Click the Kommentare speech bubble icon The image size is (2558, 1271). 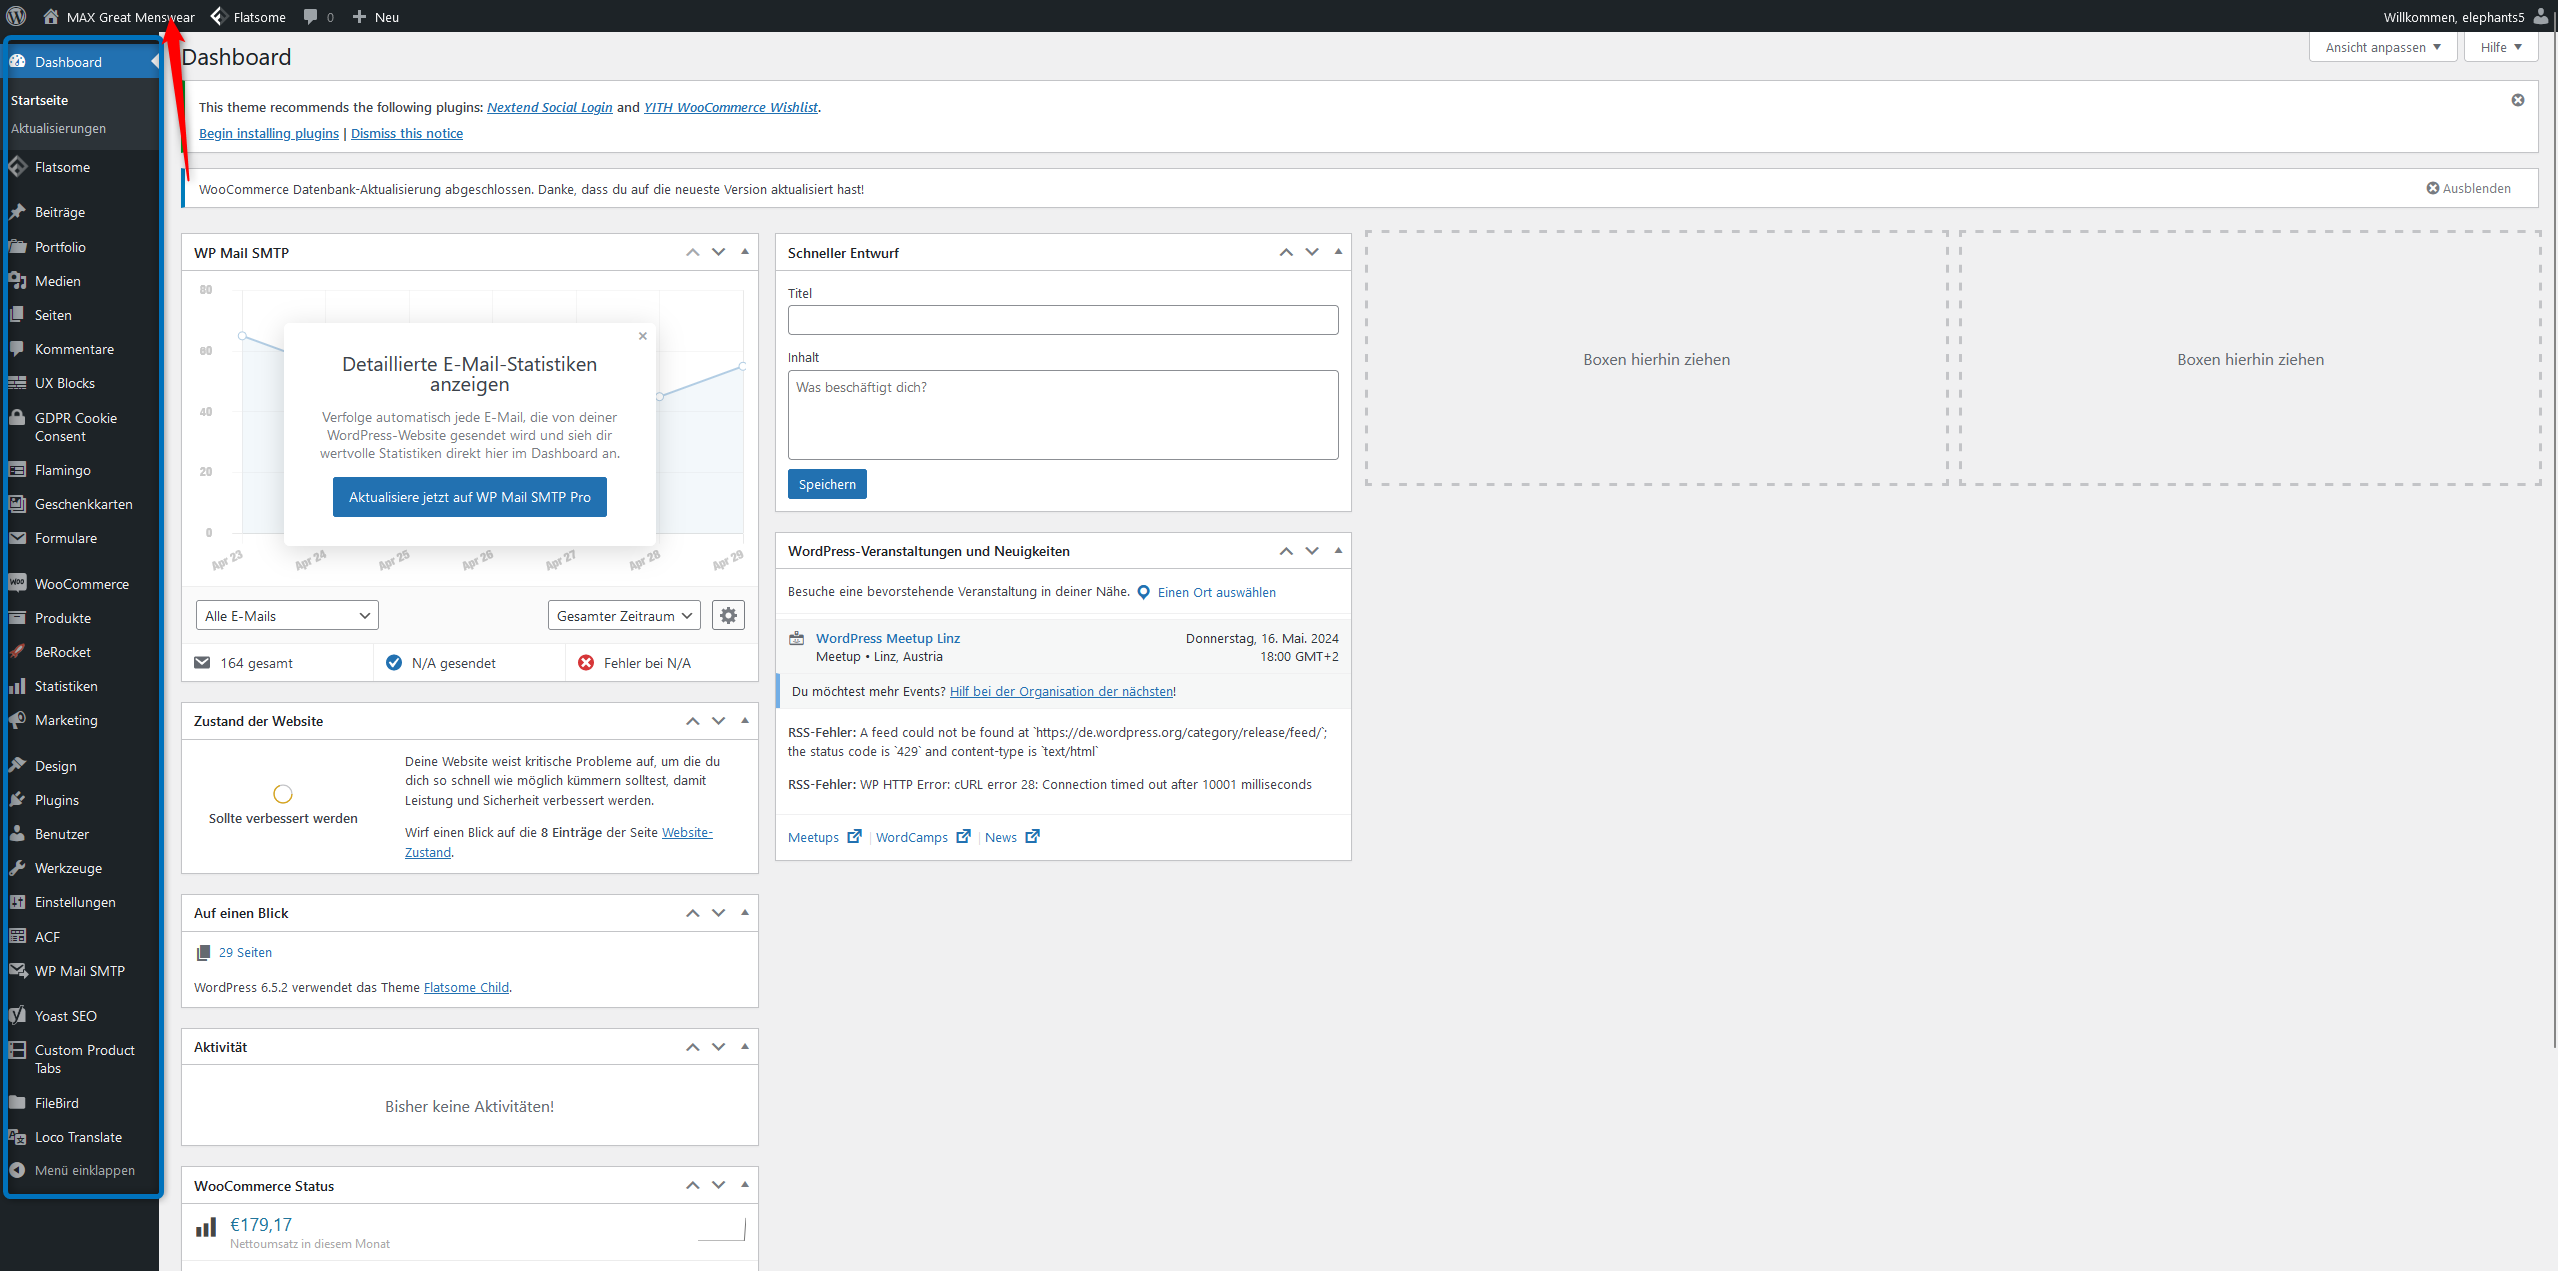tap(17, 349)
